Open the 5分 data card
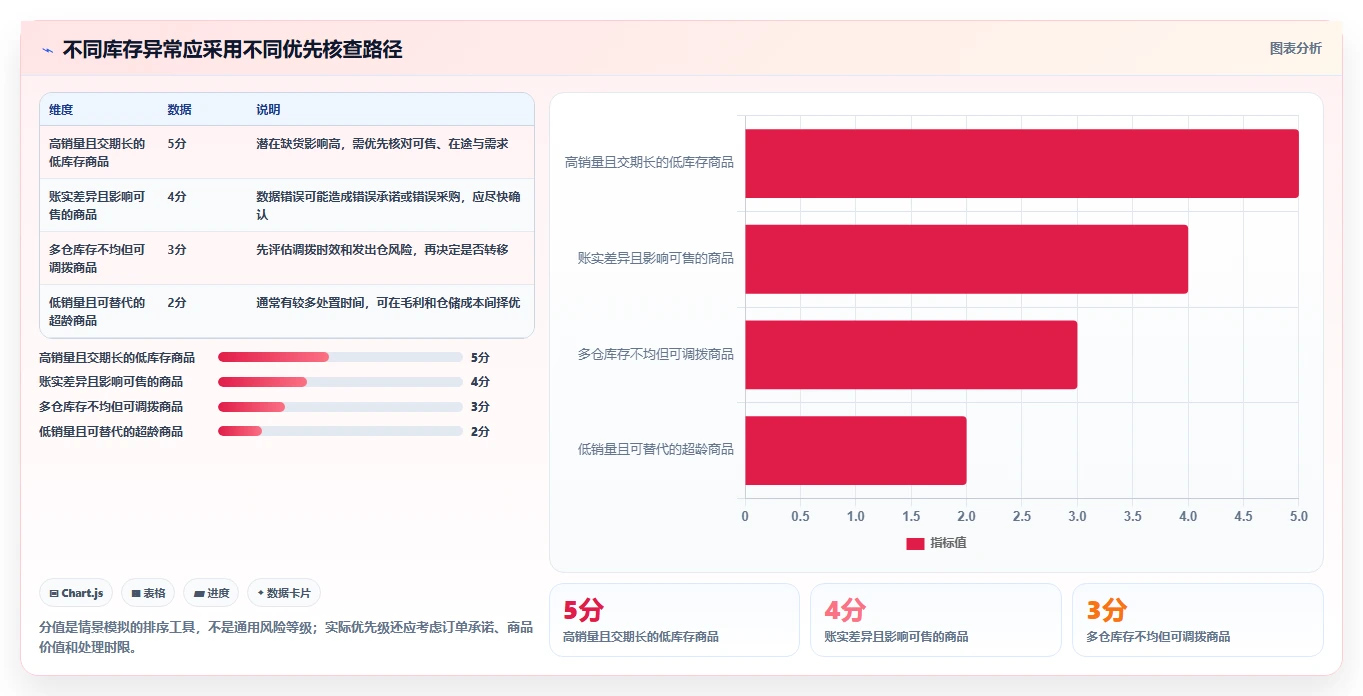This screenshot has height=696, width=1363. [674, 620]
